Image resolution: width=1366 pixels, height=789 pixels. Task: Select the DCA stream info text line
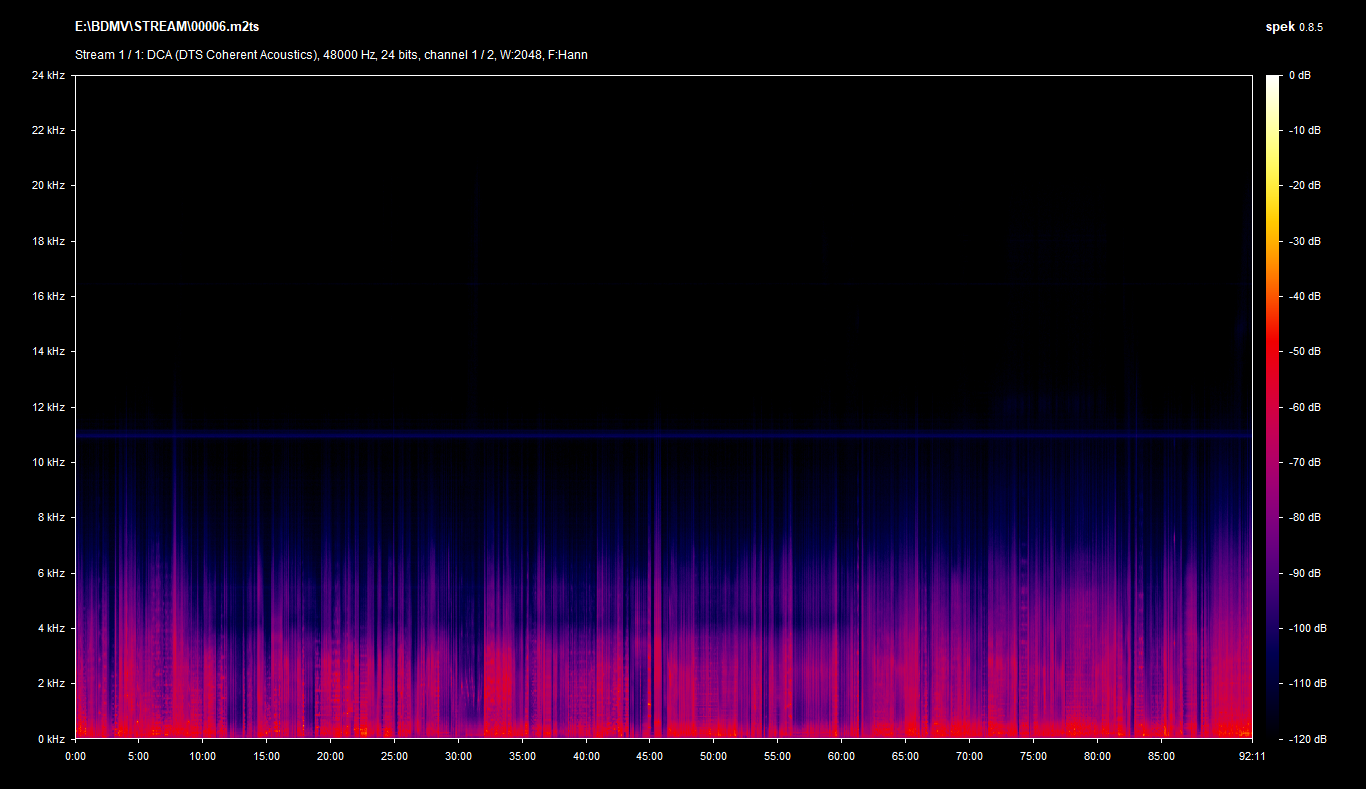pyautogui.click(x=331, y=55)
